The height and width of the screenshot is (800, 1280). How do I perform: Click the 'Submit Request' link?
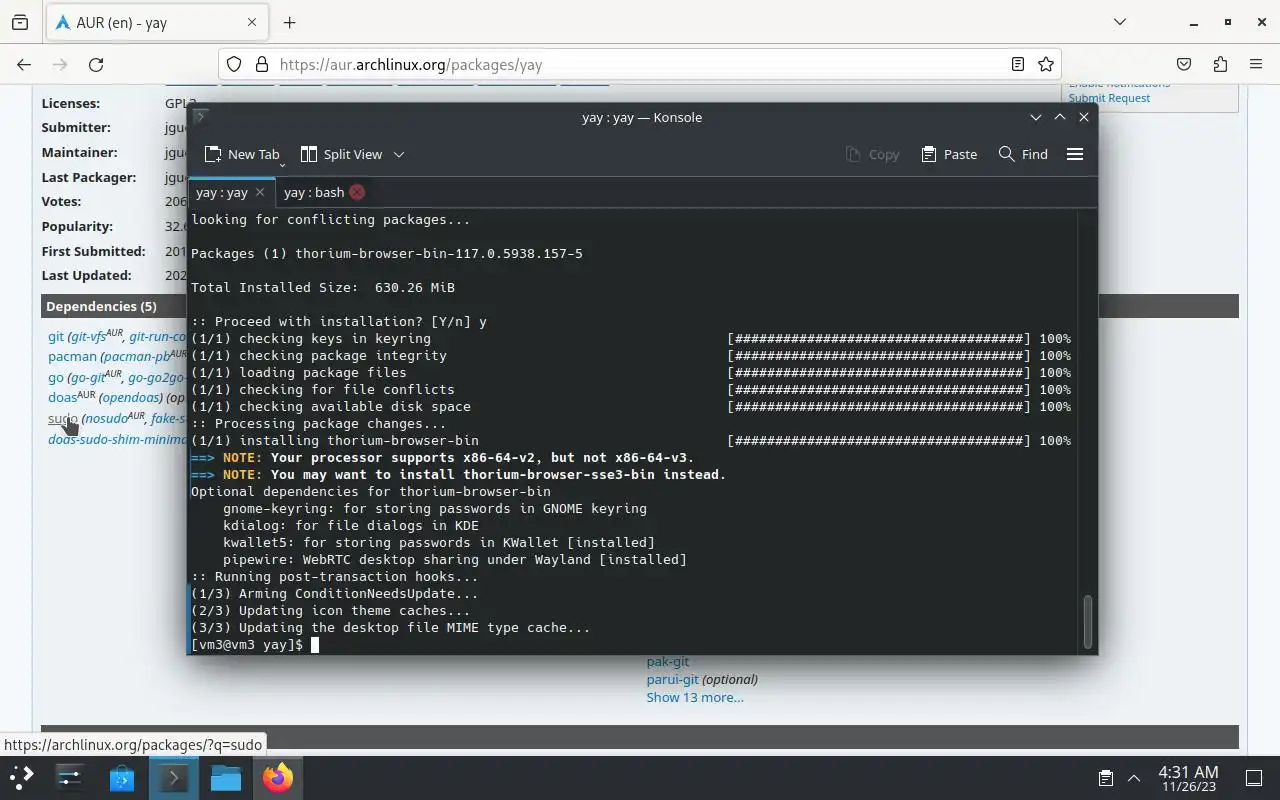1109,98
